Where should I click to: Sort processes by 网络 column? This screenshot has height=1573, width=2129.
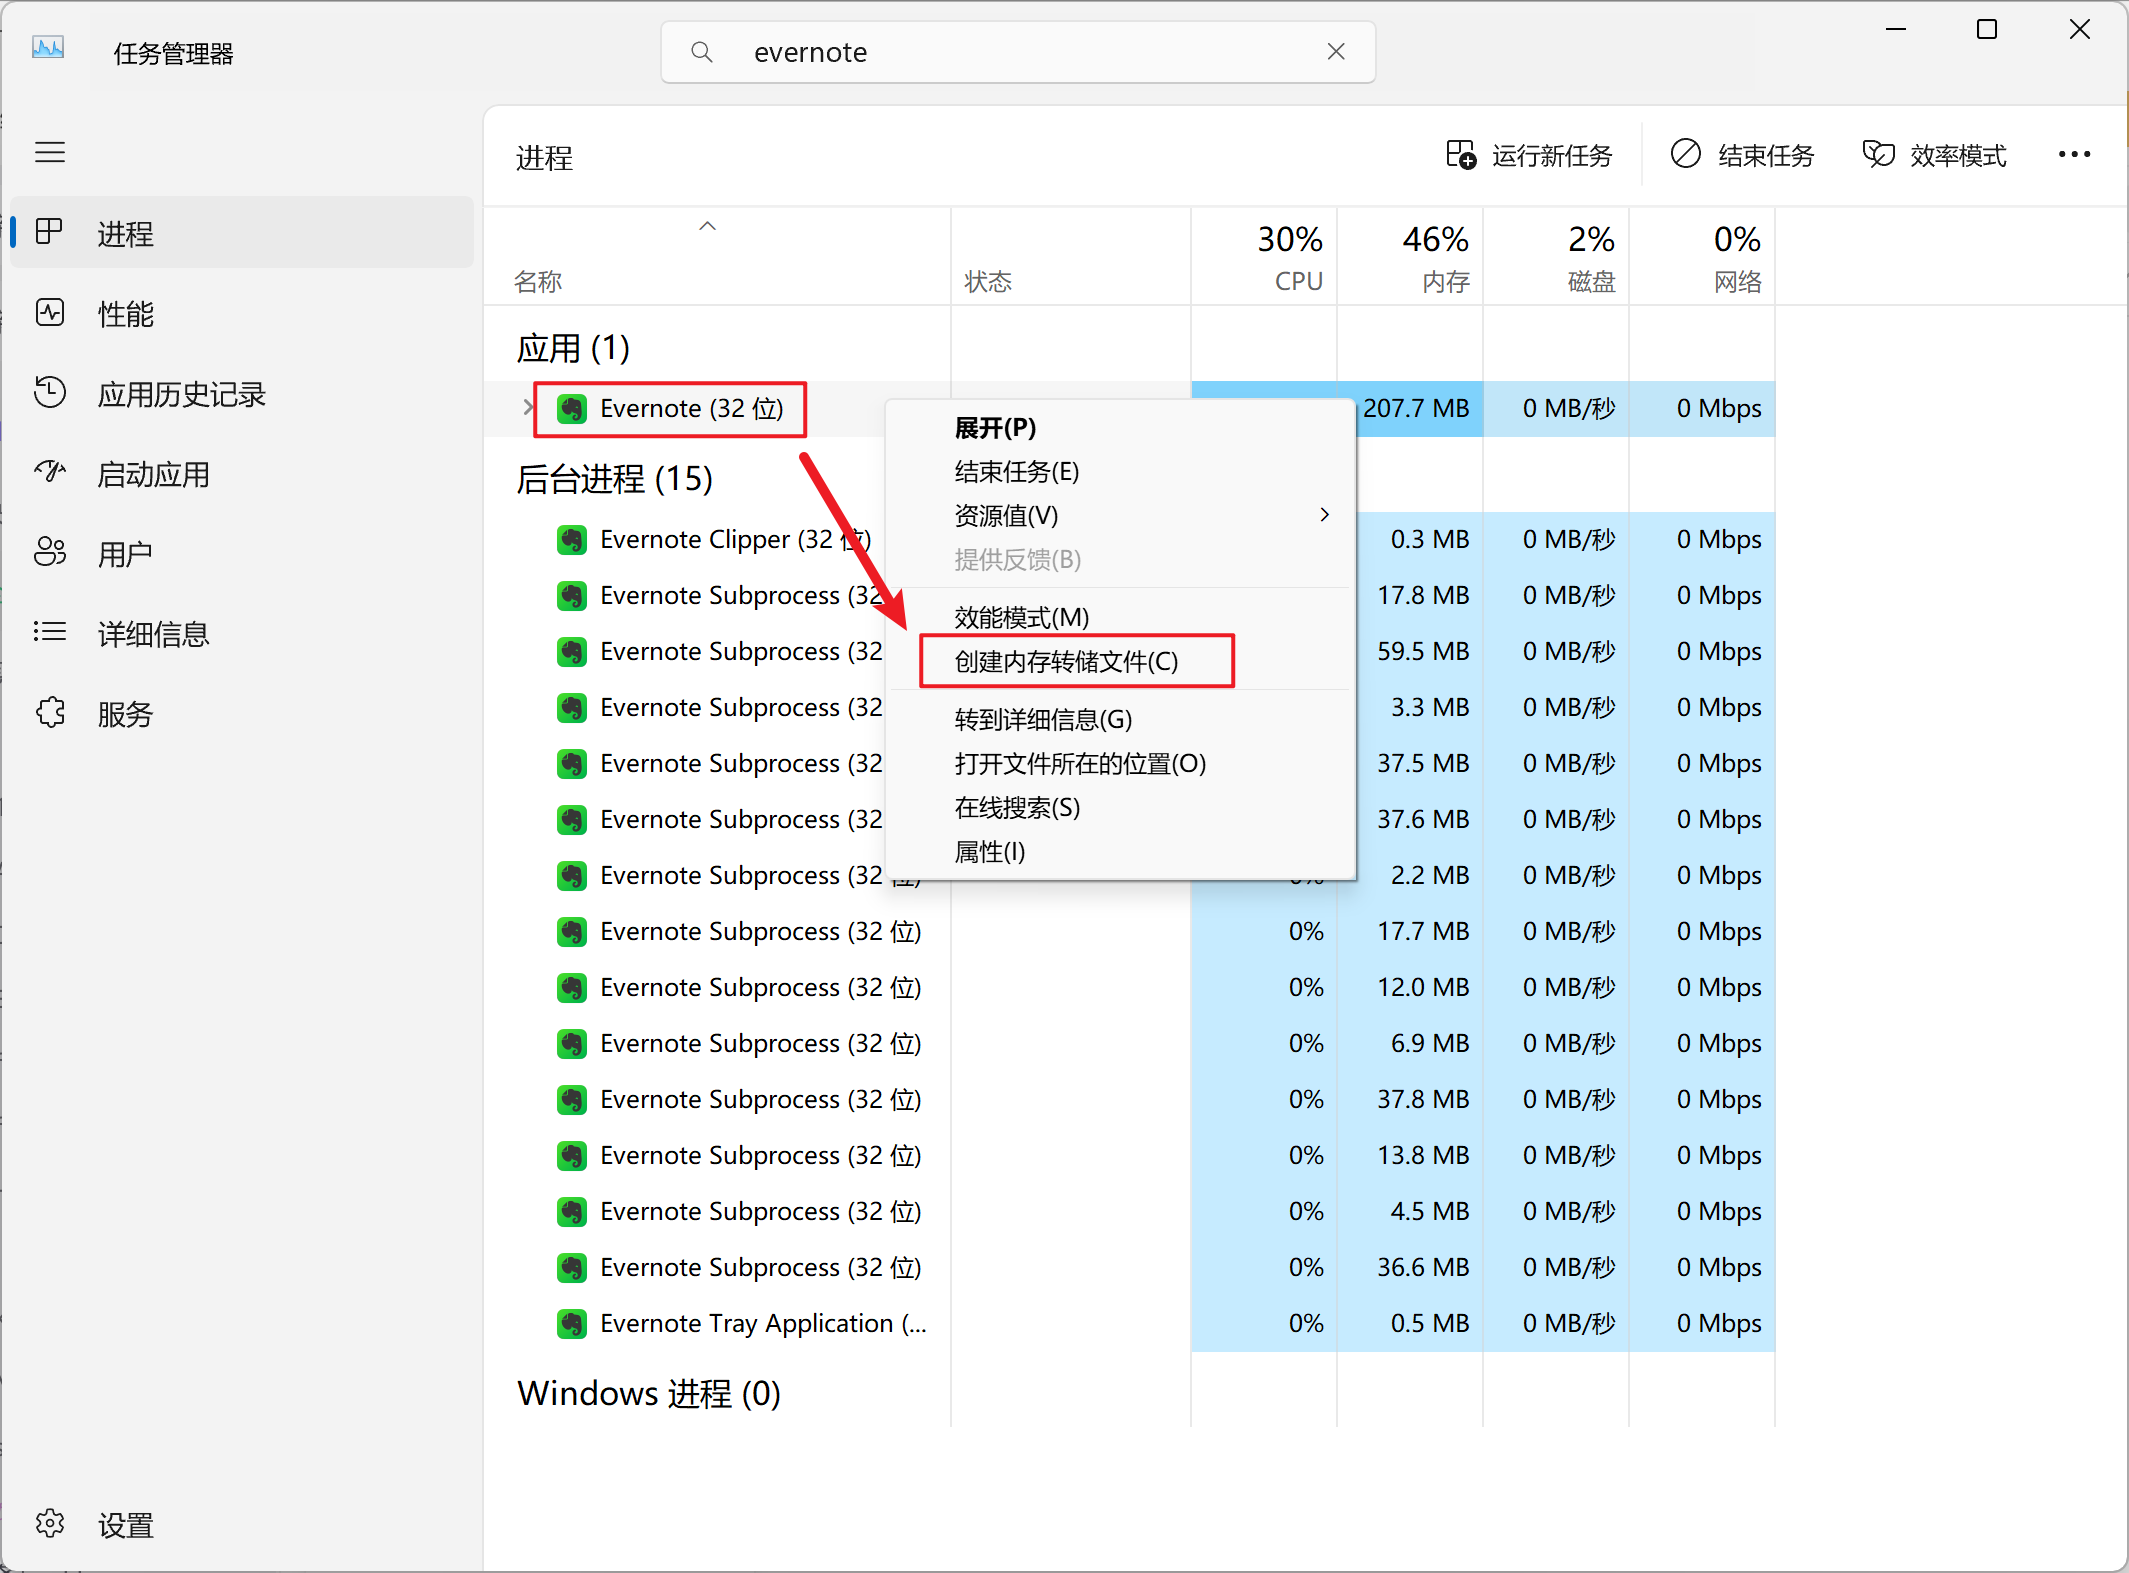pos(1702,258)
